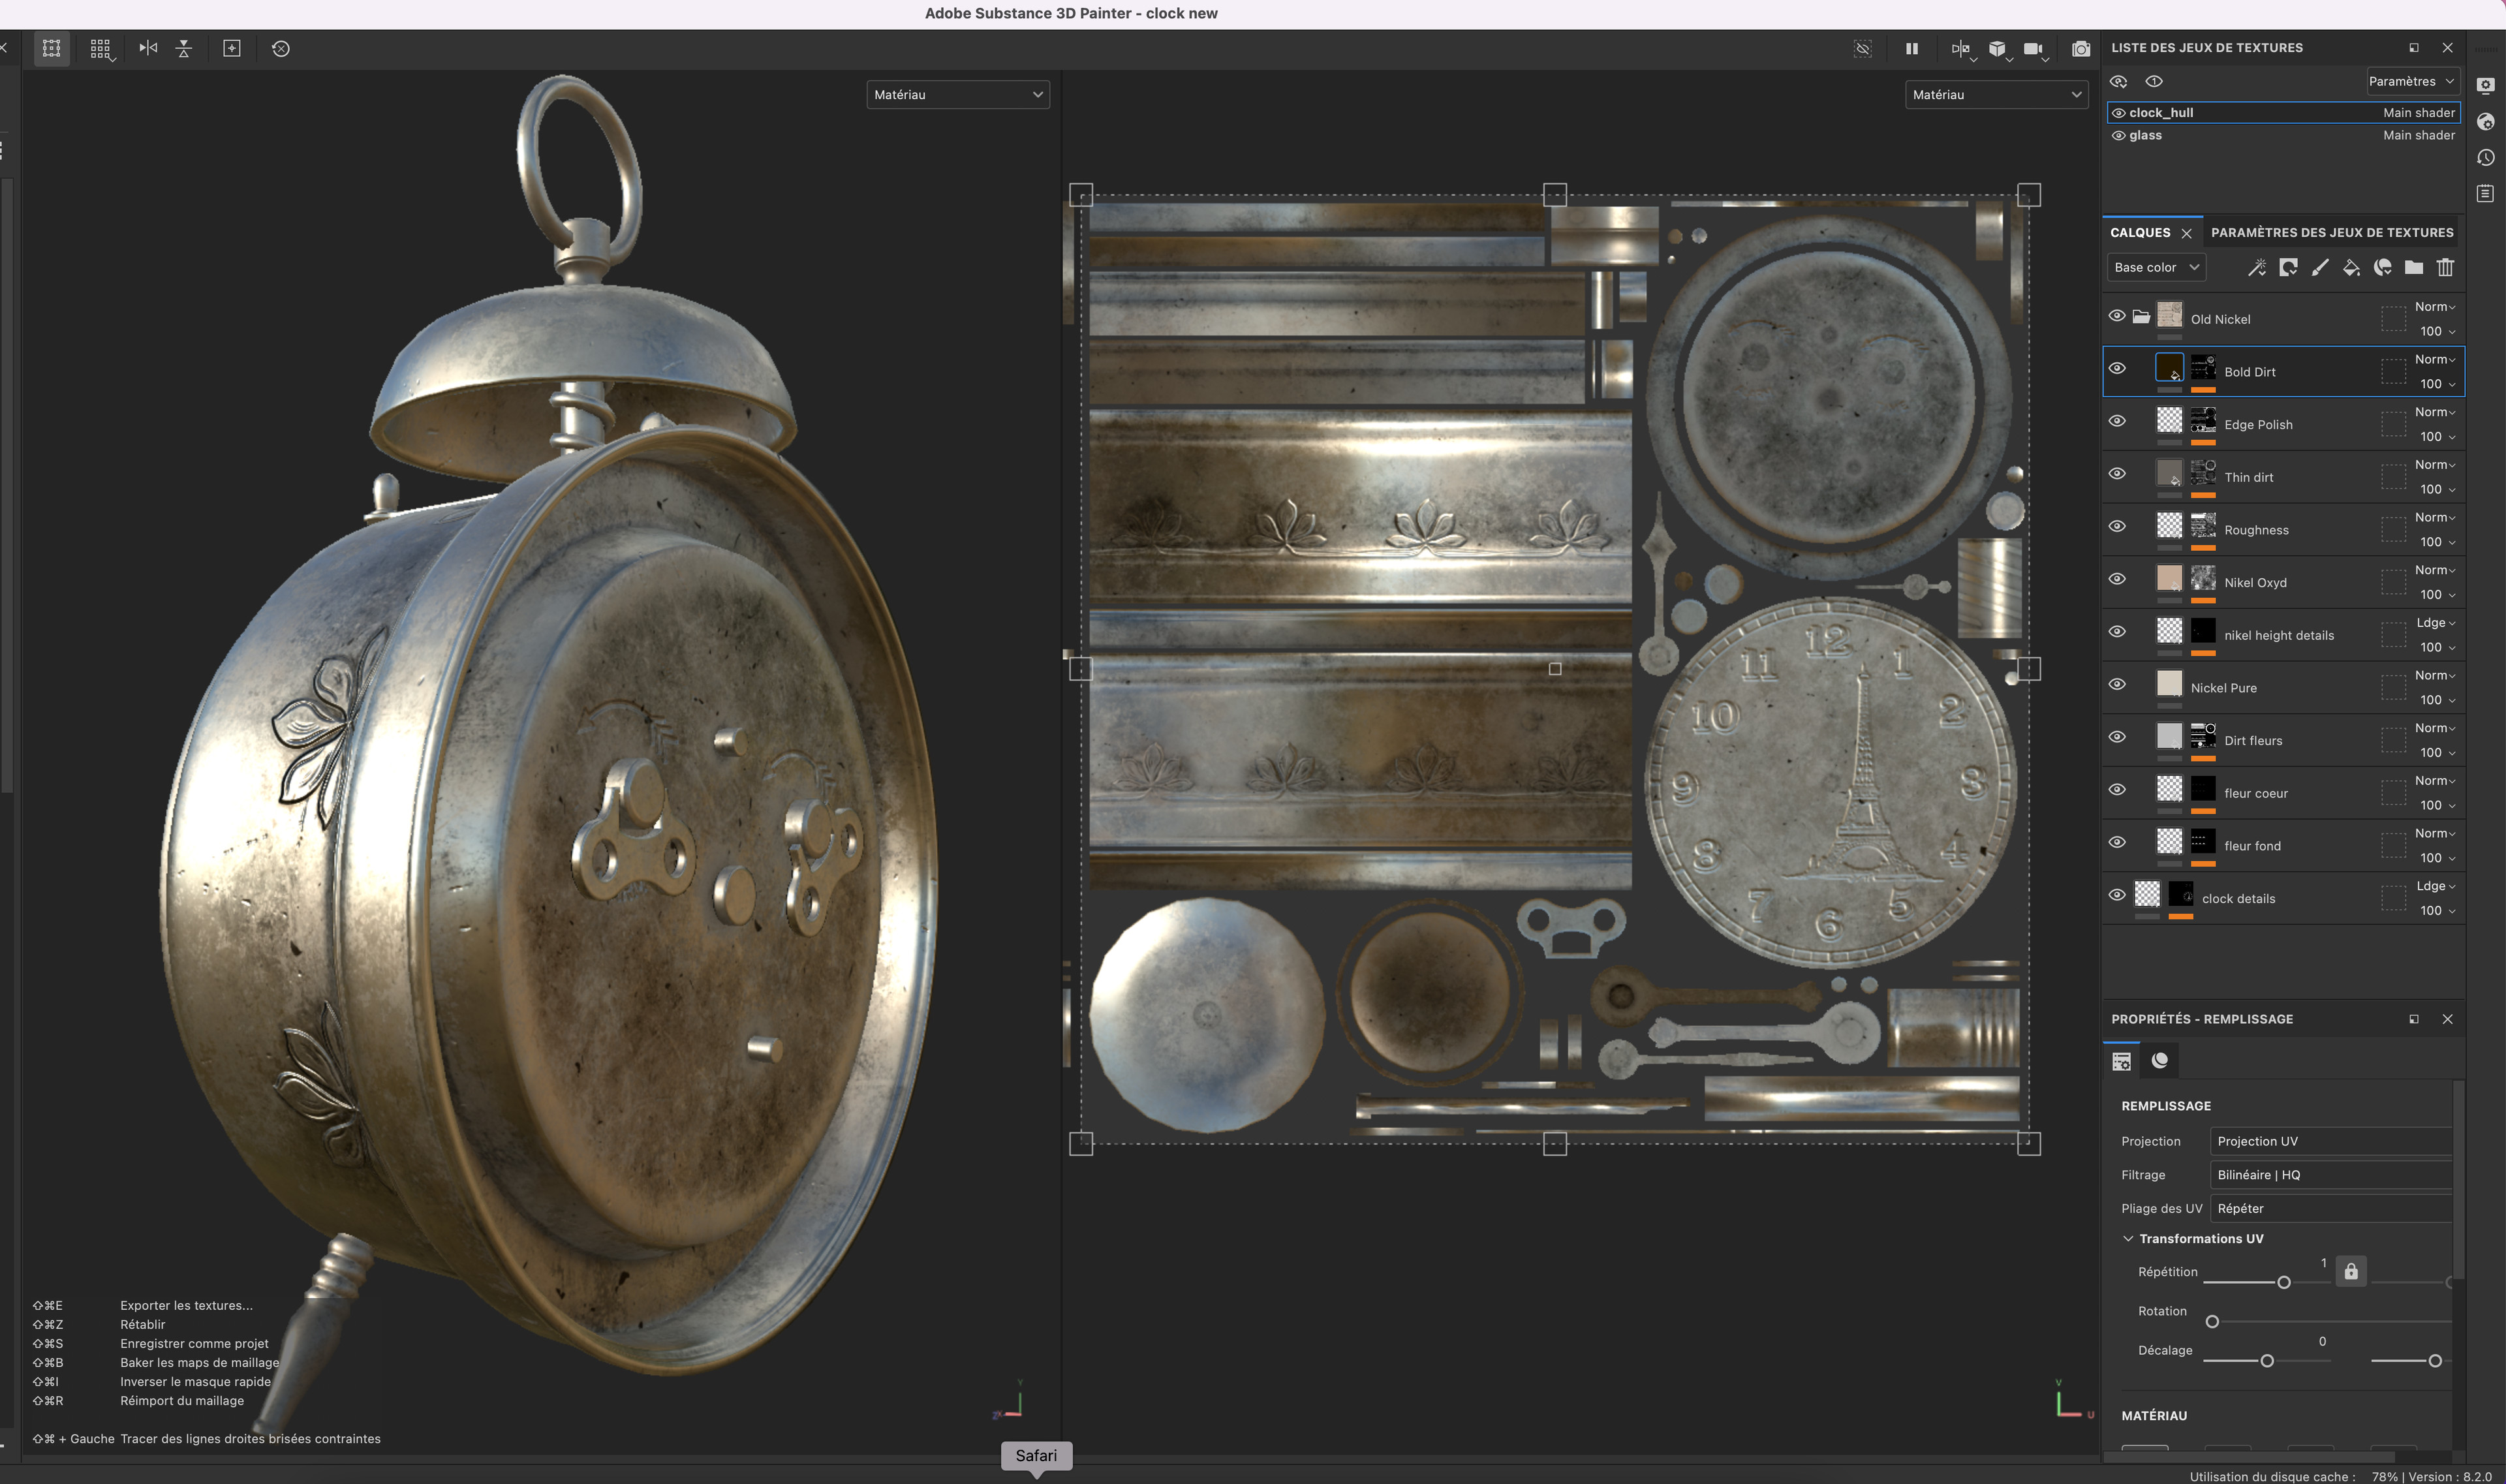The image size is (2506, 1484).
Task: Select the manipulator transform tool
Action: coord(51,48)
